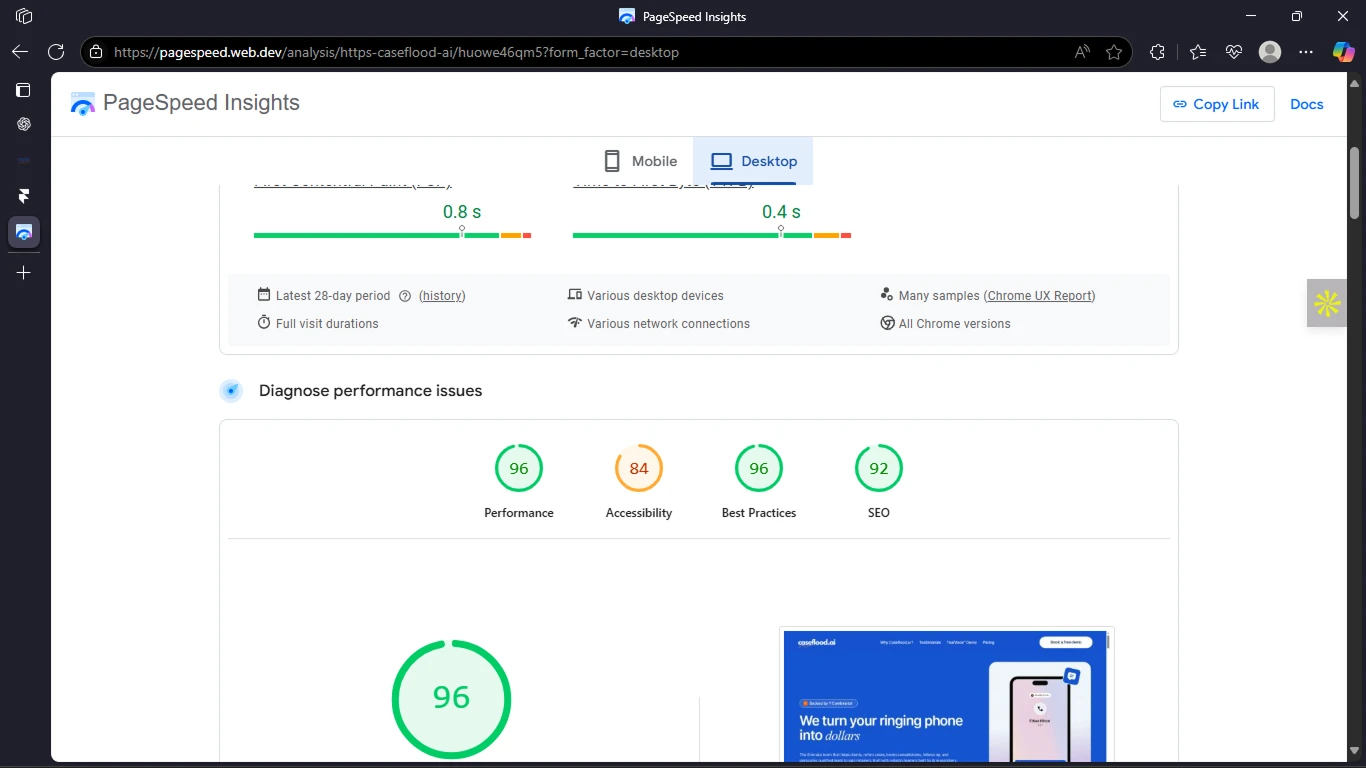Click the browser back arrow
The height and width of the screenshot is (768, 1366).
pos(20,52)
